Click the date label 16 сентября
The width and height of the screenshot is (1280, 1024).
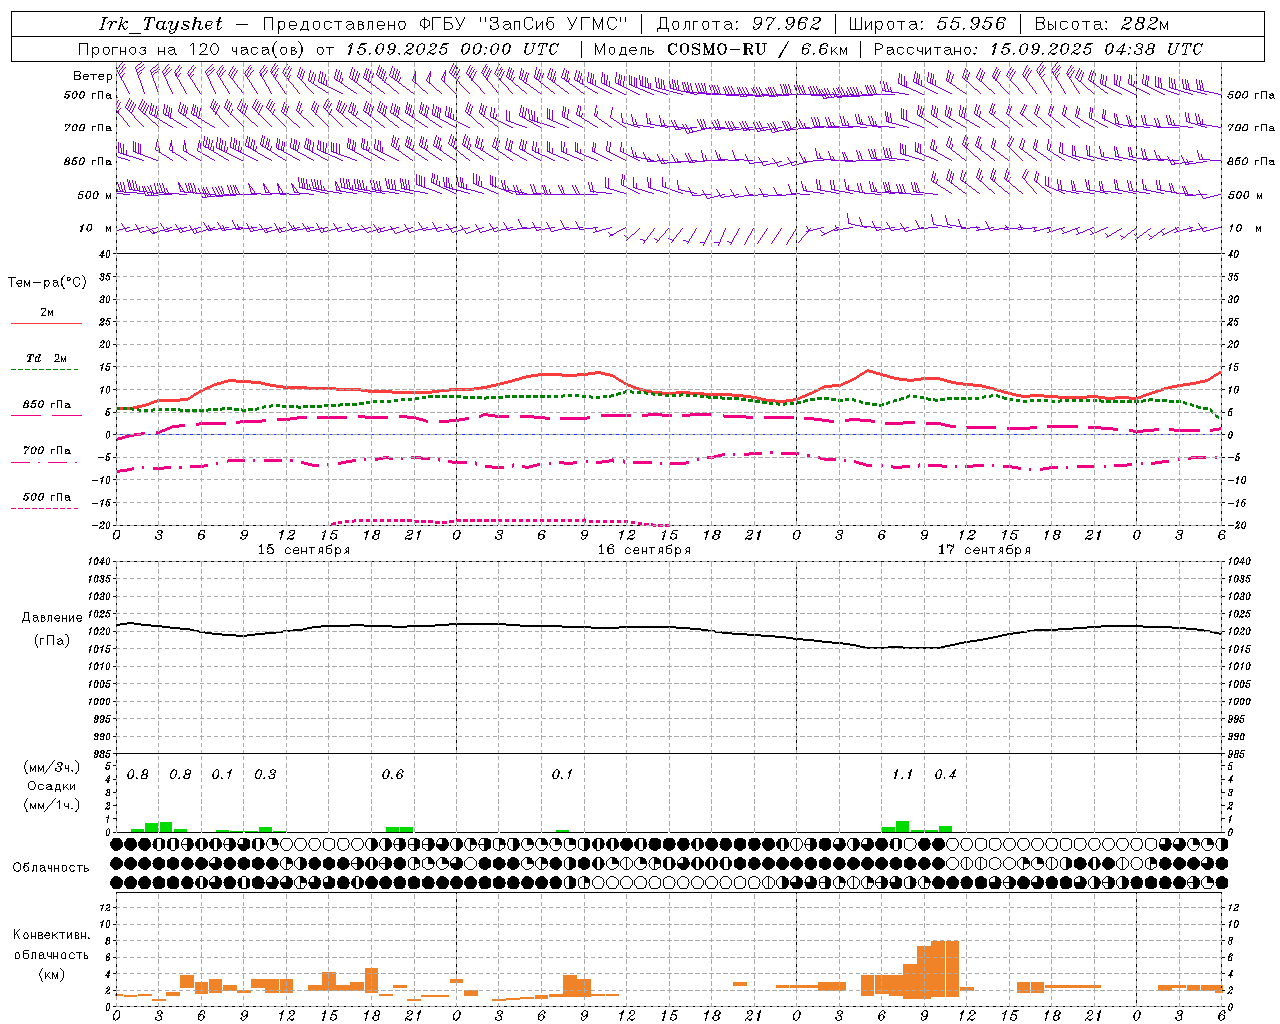(x=644, y=550)
